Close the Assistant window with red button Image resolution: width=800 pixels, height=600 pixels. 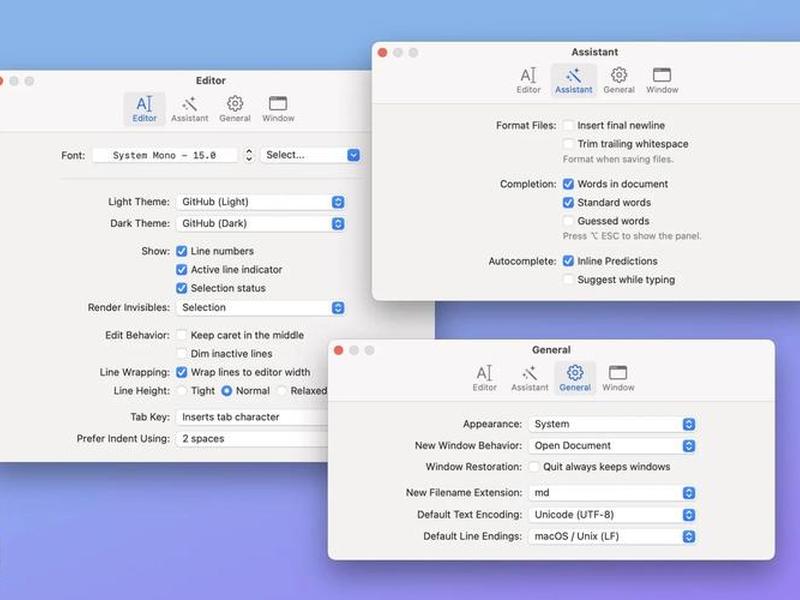click(x=382, y=53)
